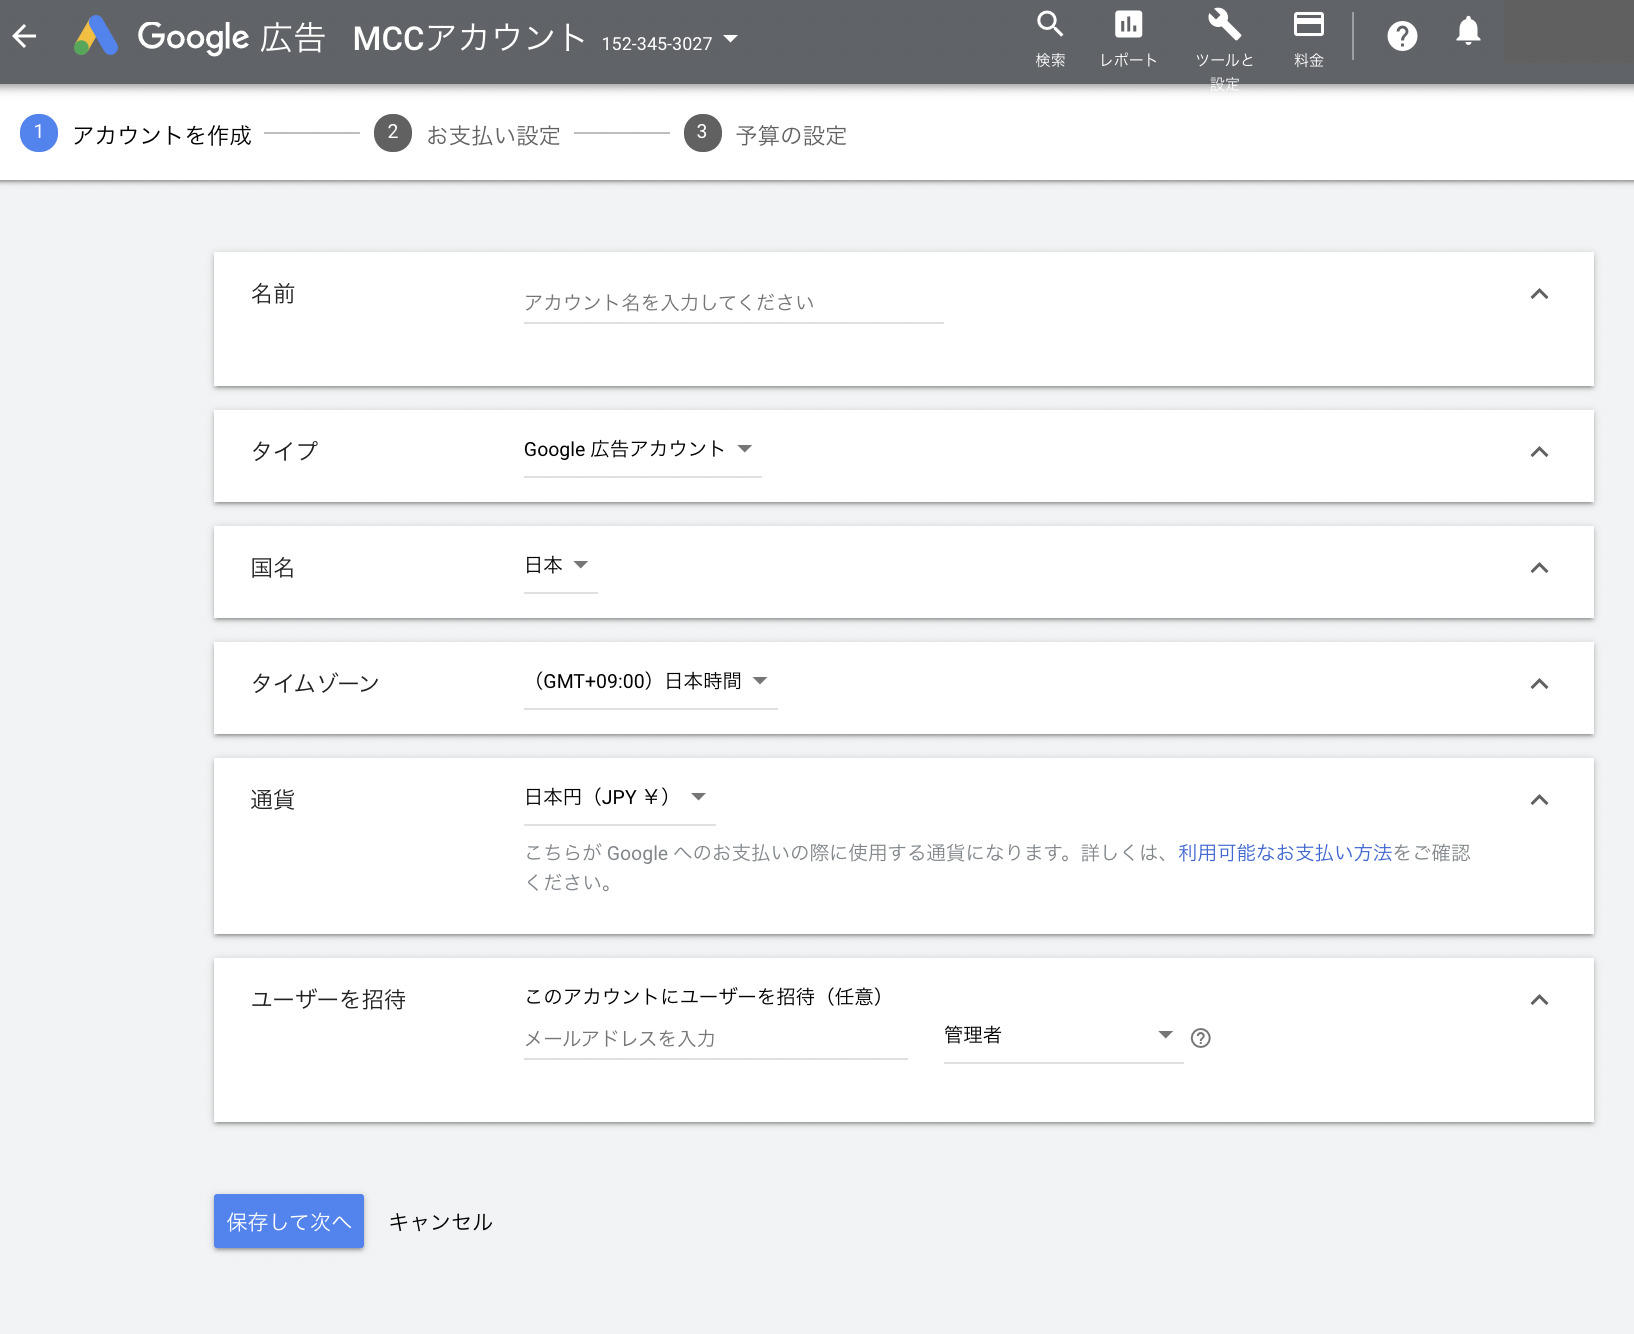Click the 保存して次へ button

click(288, 1221)
